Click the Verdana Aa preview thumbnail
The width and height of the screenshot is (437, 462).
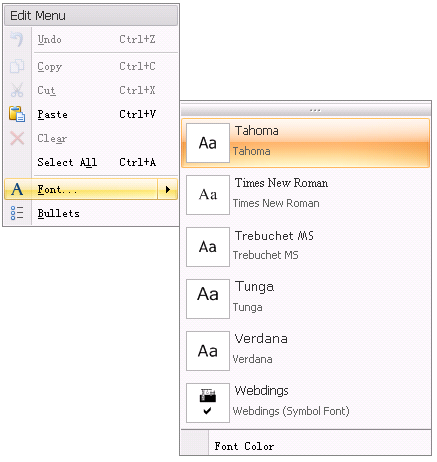pos(208,351)
